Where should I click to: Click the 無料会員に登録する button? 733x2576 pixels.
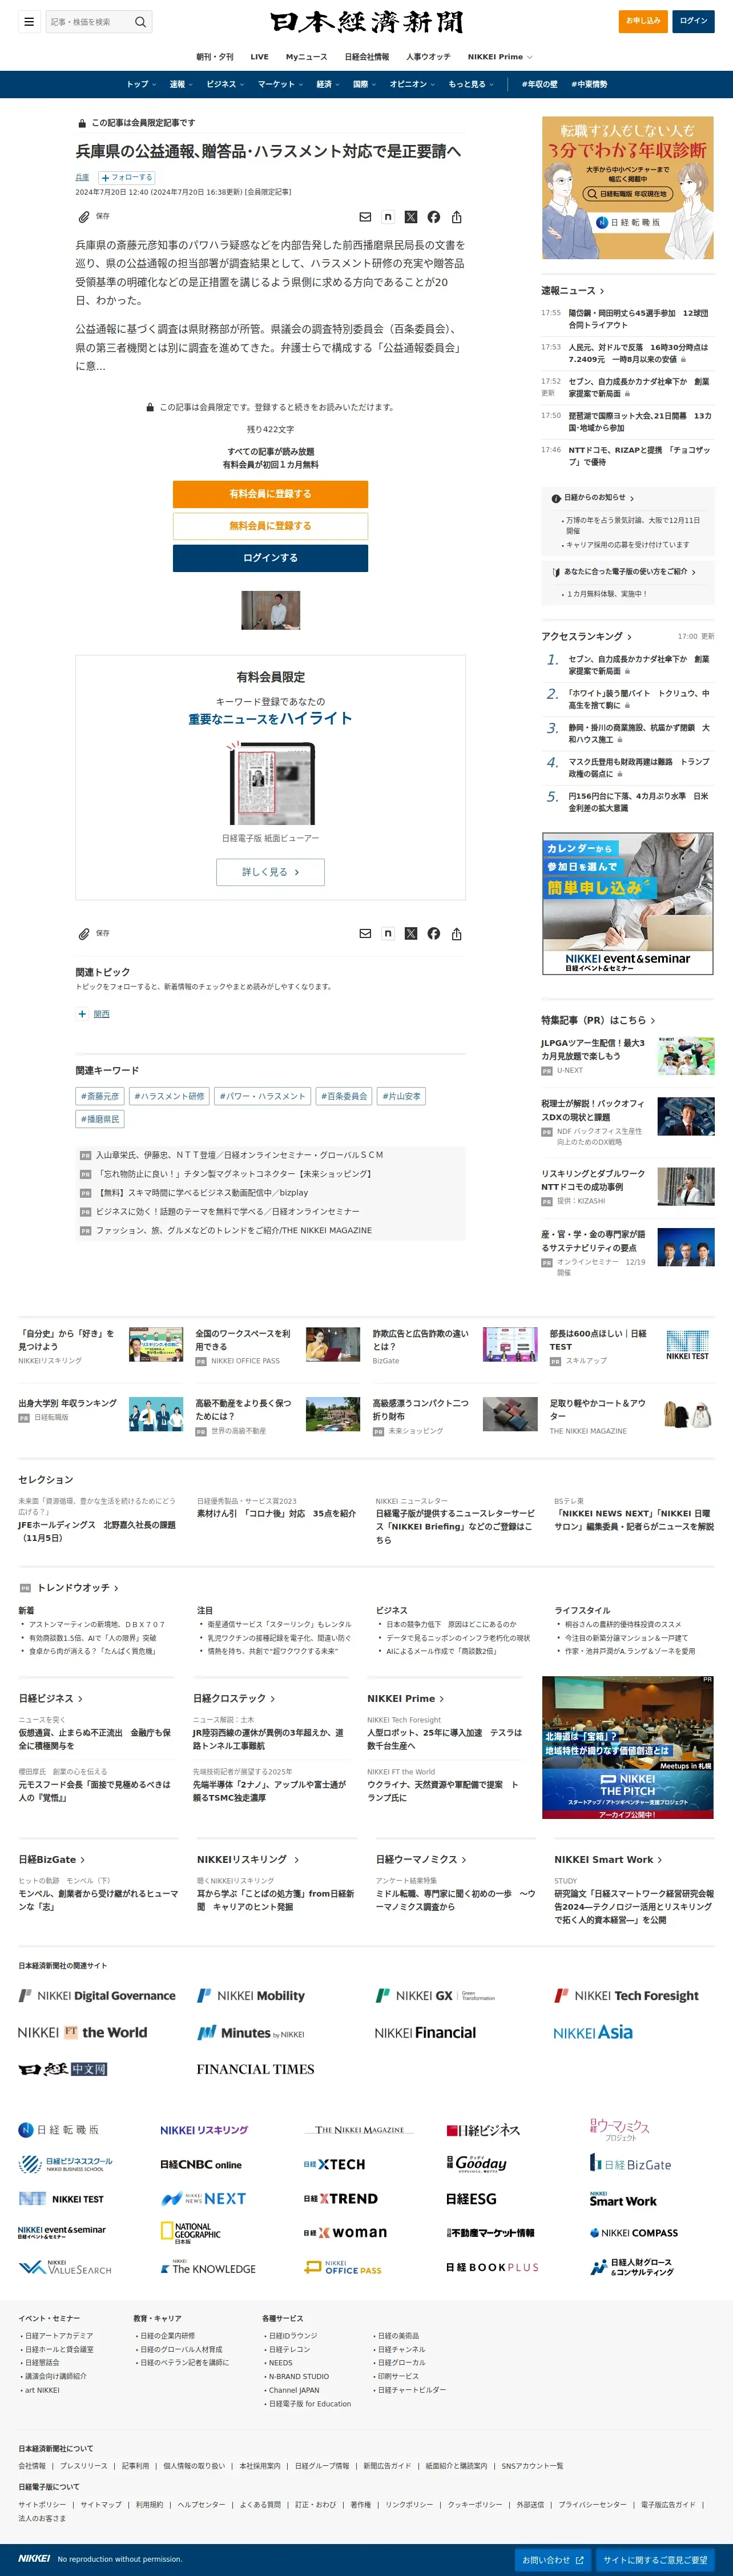[270, 526]
